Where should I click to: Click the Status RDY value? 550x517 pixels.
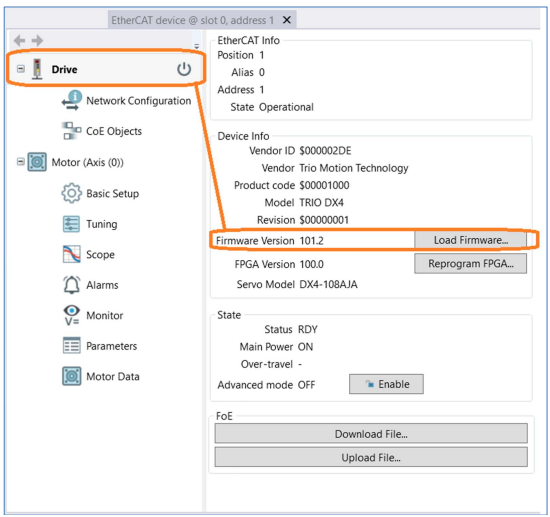click(x=308, y=330)
